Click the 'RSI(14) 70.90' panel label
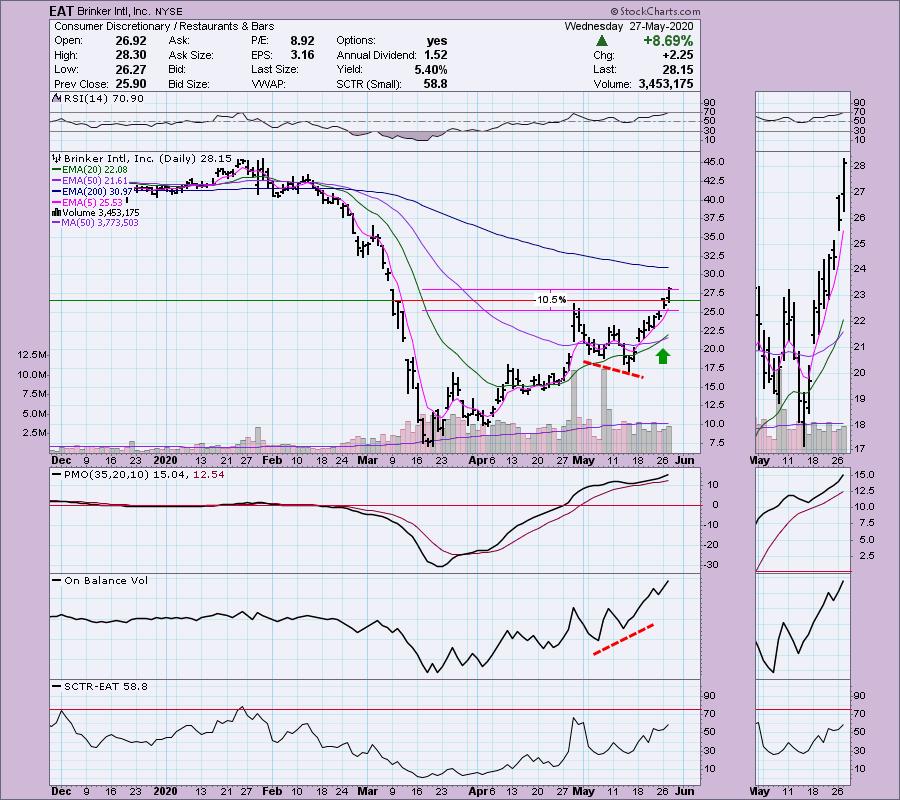Image resolution: width=900 pixels, height=800 pixels. pos(103,98)
